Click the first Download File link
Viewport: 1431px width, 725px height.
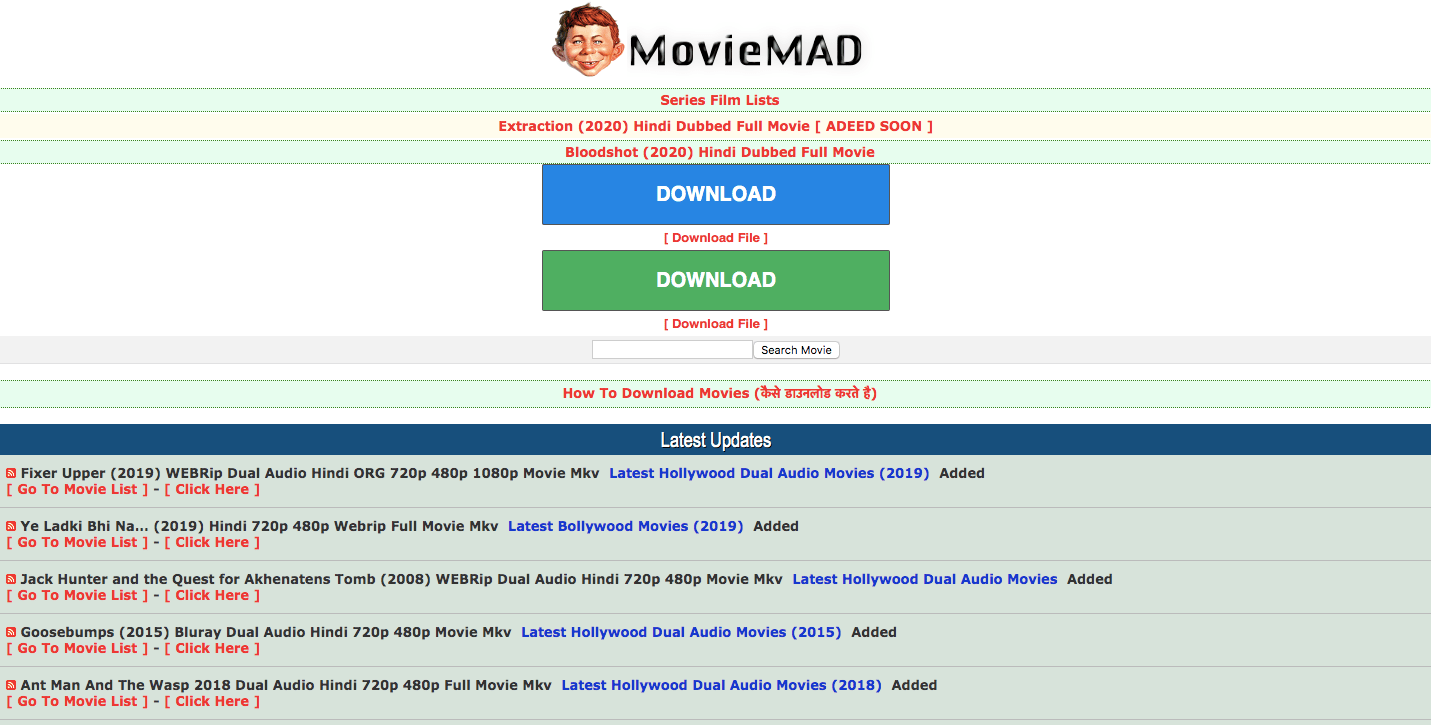point(715,237)
